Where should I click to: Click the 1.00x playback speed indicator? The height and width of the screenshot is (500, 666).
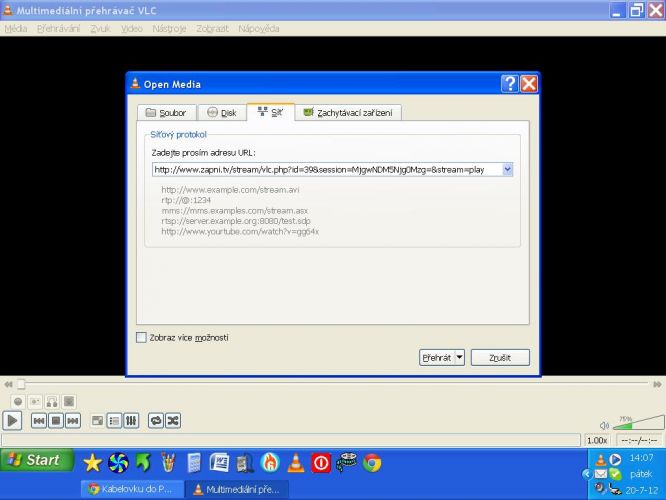tap(597, 440)
